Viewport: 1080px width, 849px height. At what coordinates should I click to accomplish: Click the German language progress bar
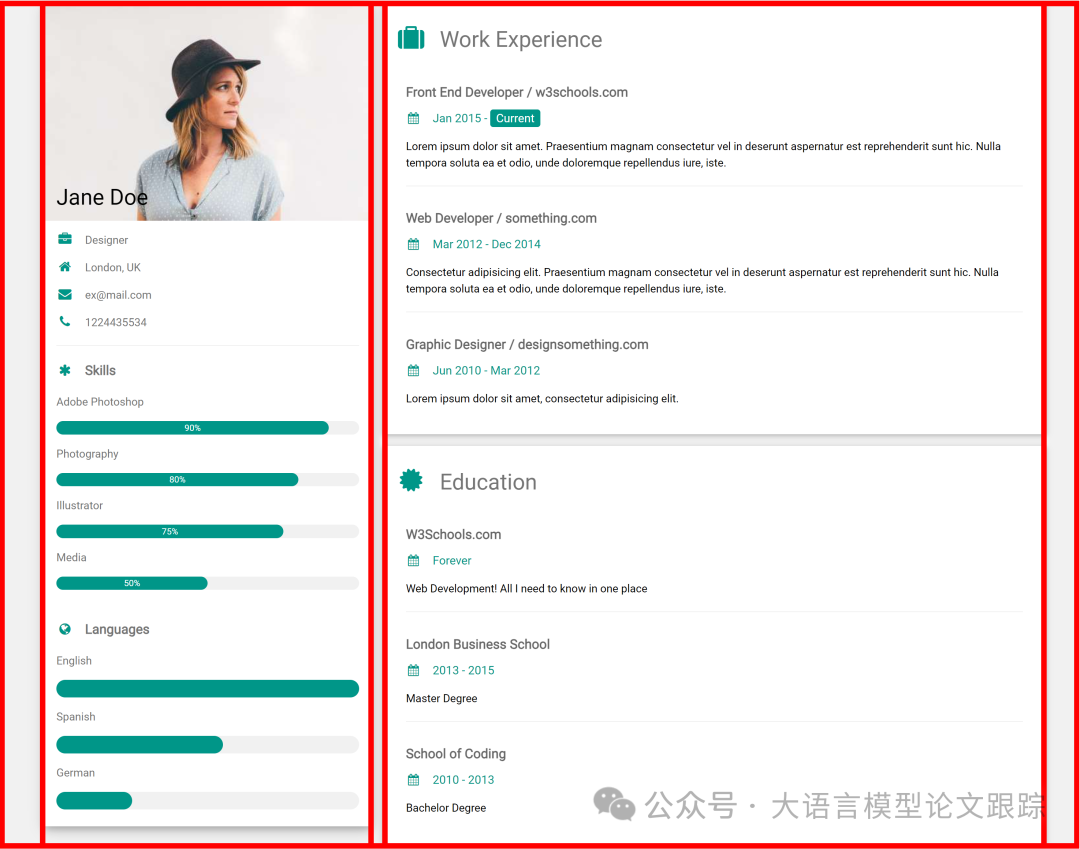(x=207, y=800)
